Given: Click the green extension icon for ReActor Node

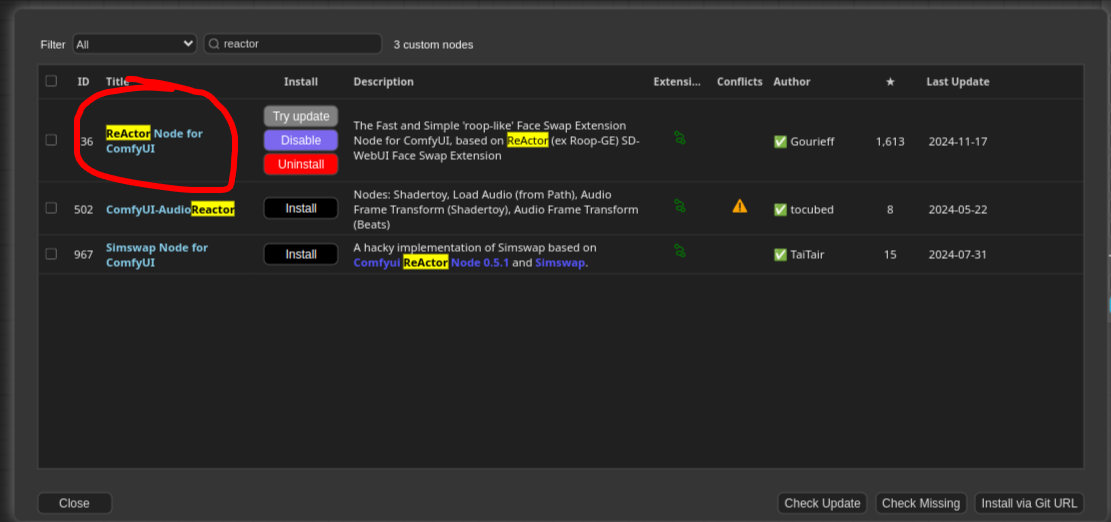Looking at the screenshot, I should (x=680, y=138).
